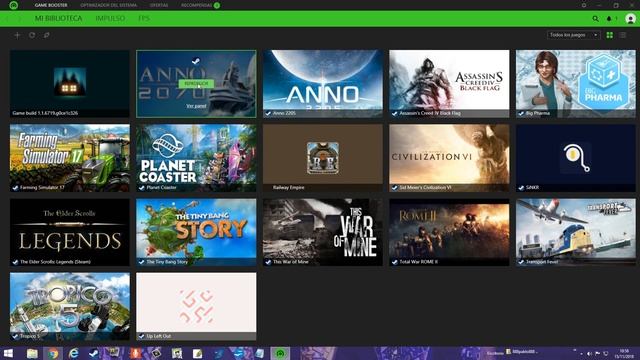Toggle the Transport Fever checkmark

click(x=521, y=262)
